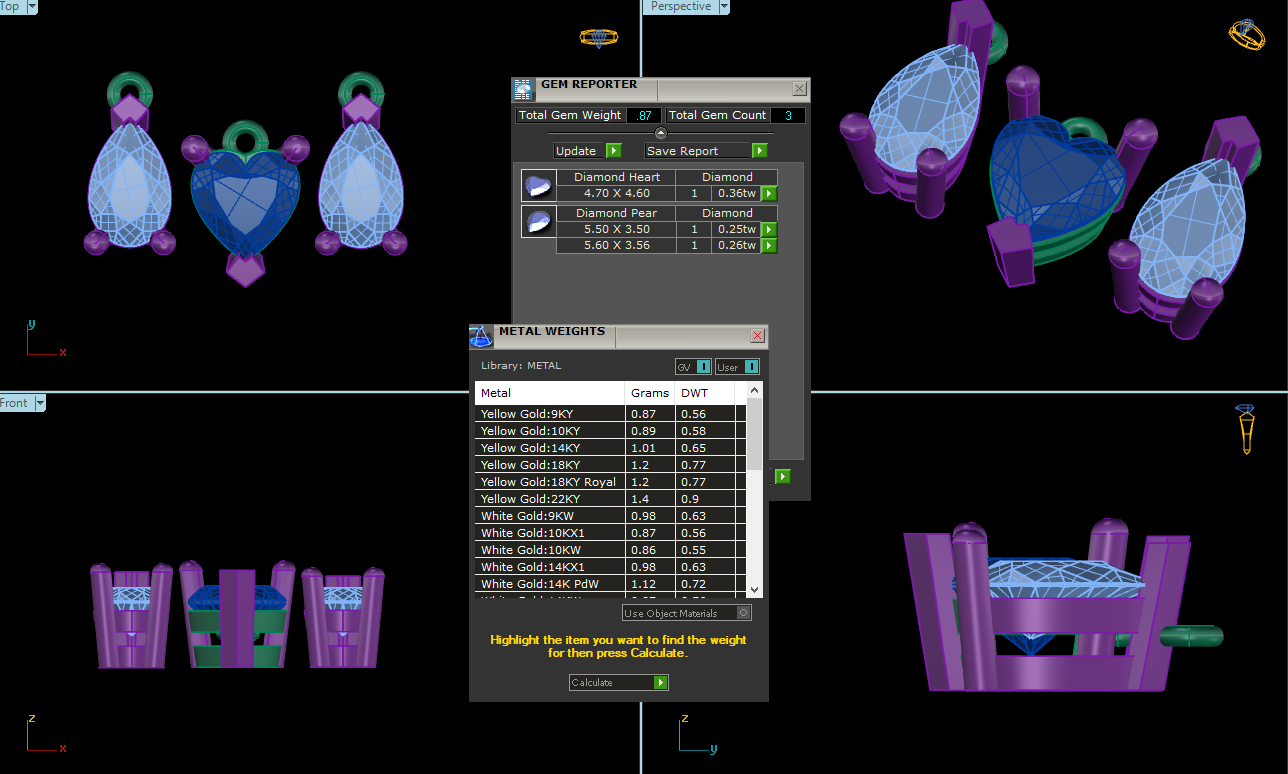Enable Use Object Materials option

coord(743,613)
